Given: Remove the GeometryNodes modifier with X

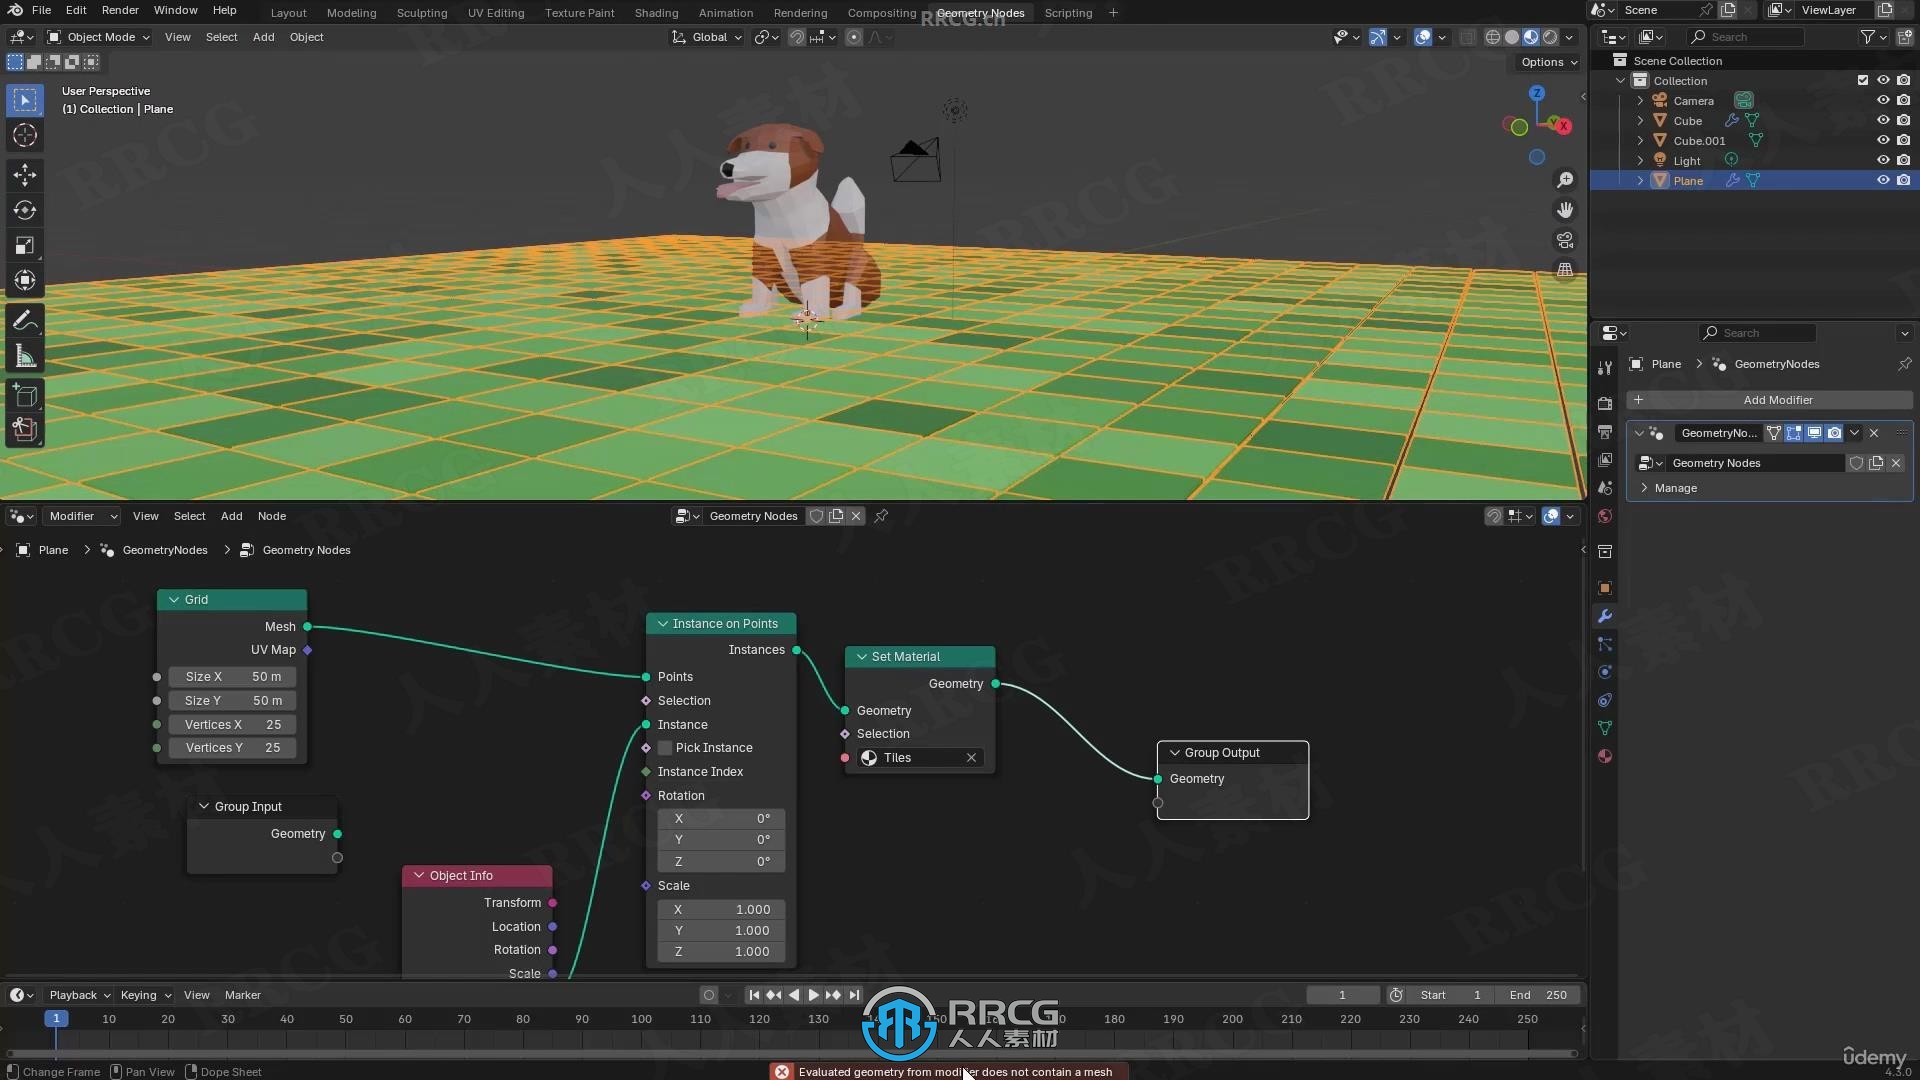Looking at the screenshot, I should click(x=1874, y=433).
